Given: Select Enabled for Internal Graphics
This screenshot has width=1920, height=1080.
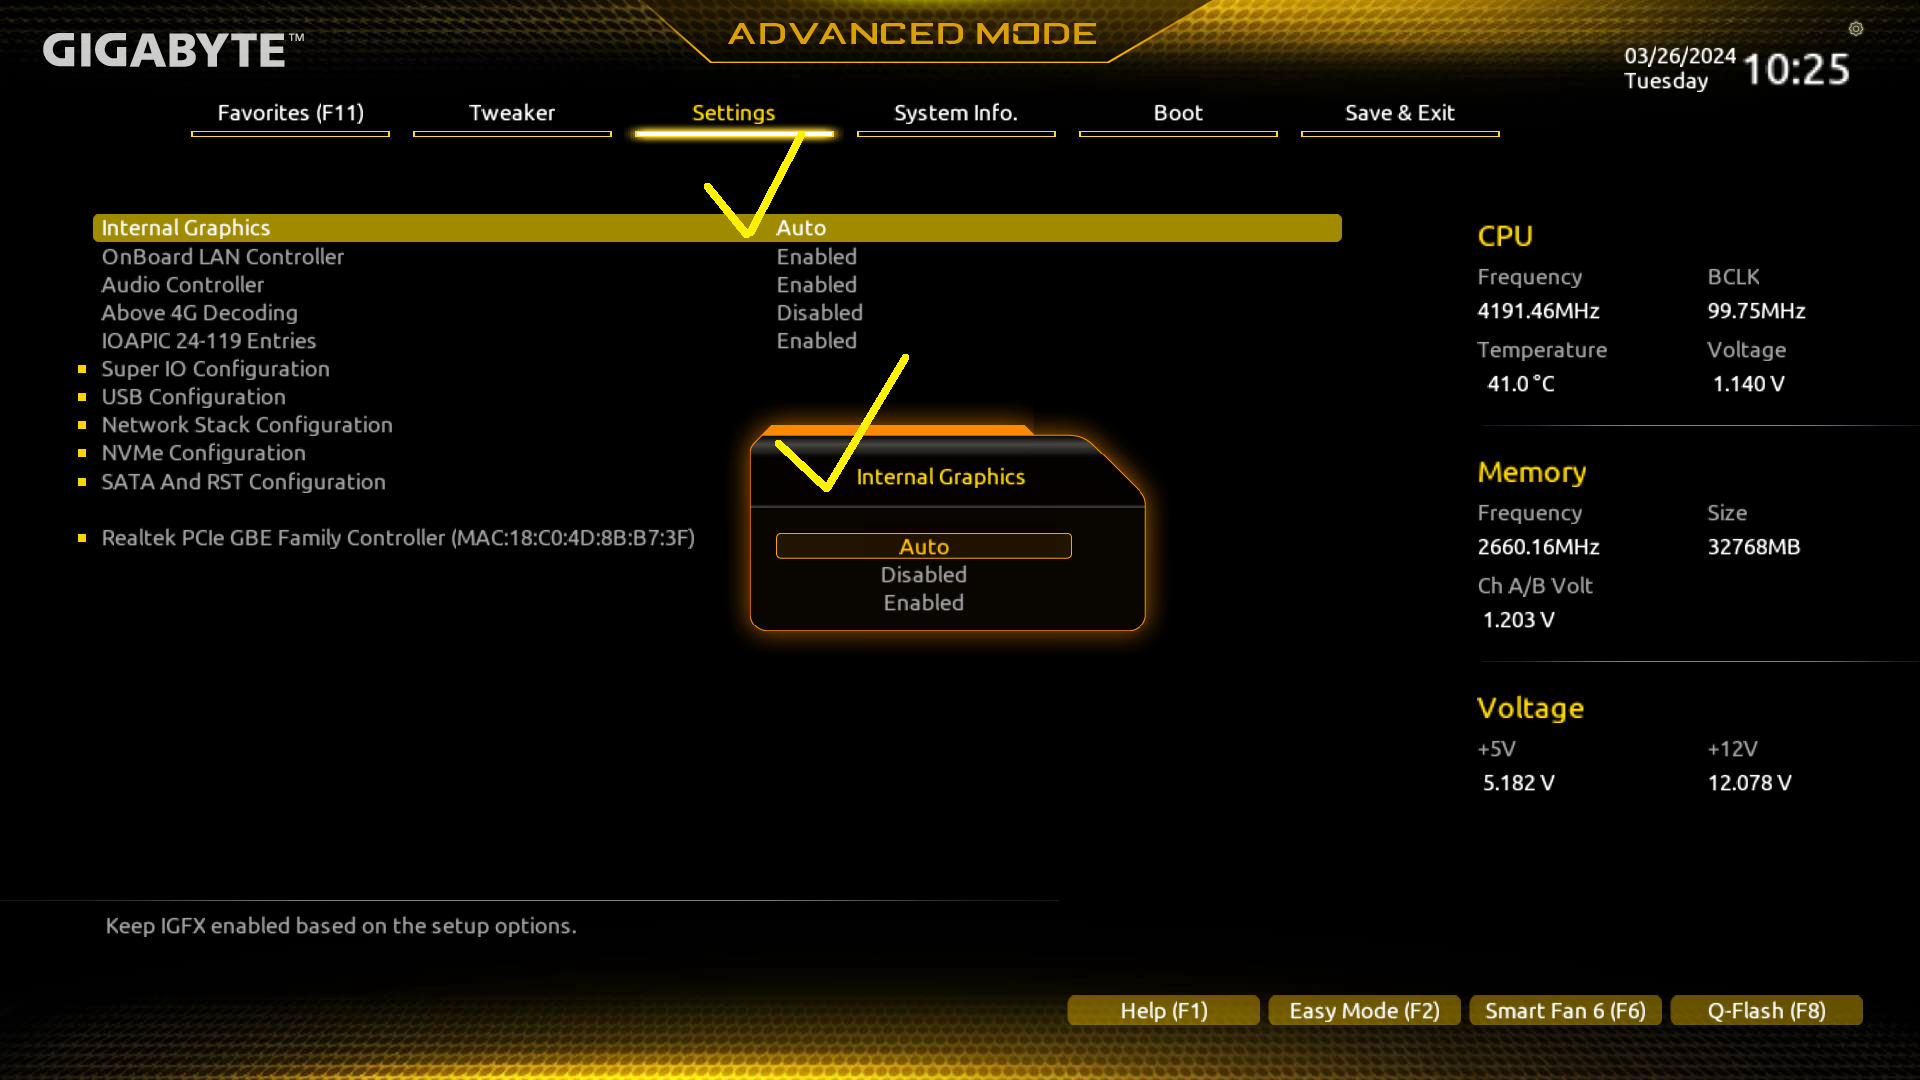Looking at the screenshot, I should (923, 601).
